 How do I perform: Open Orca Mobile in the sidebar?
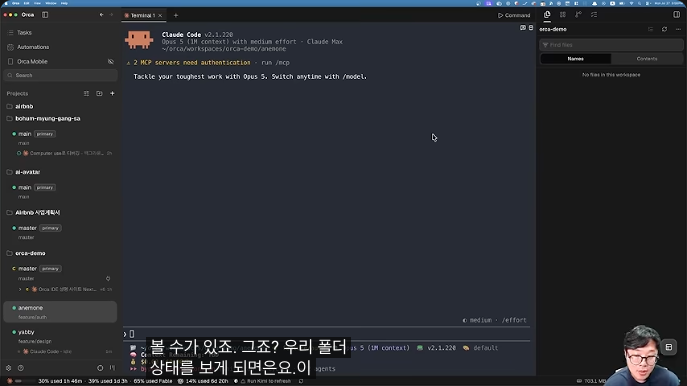pyautogui.click(x=32, y=61)
